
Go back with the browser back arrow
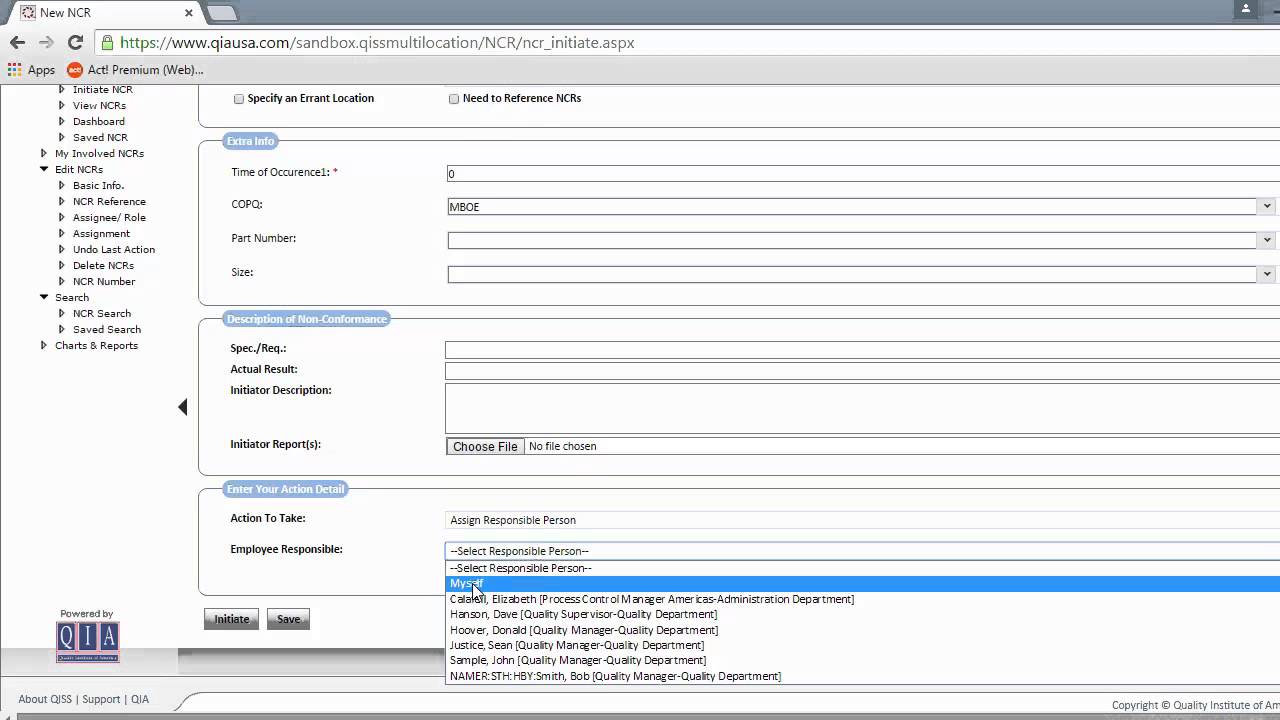[x=17, y=42]
